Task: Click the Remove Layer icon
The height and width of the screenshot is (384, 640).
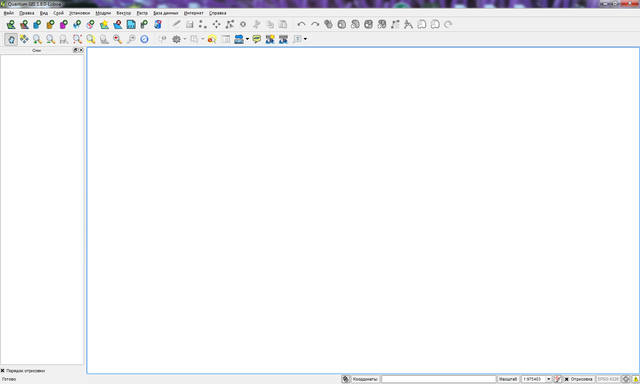Action: (x=118, y=24)
